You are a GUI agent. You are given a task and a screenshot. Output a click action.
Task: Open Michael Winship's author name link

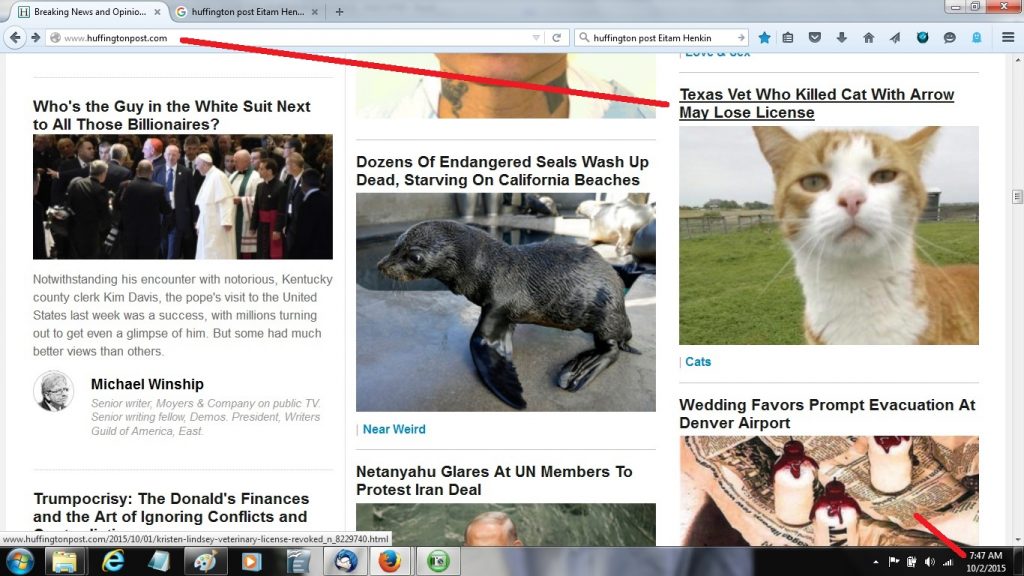147,384
